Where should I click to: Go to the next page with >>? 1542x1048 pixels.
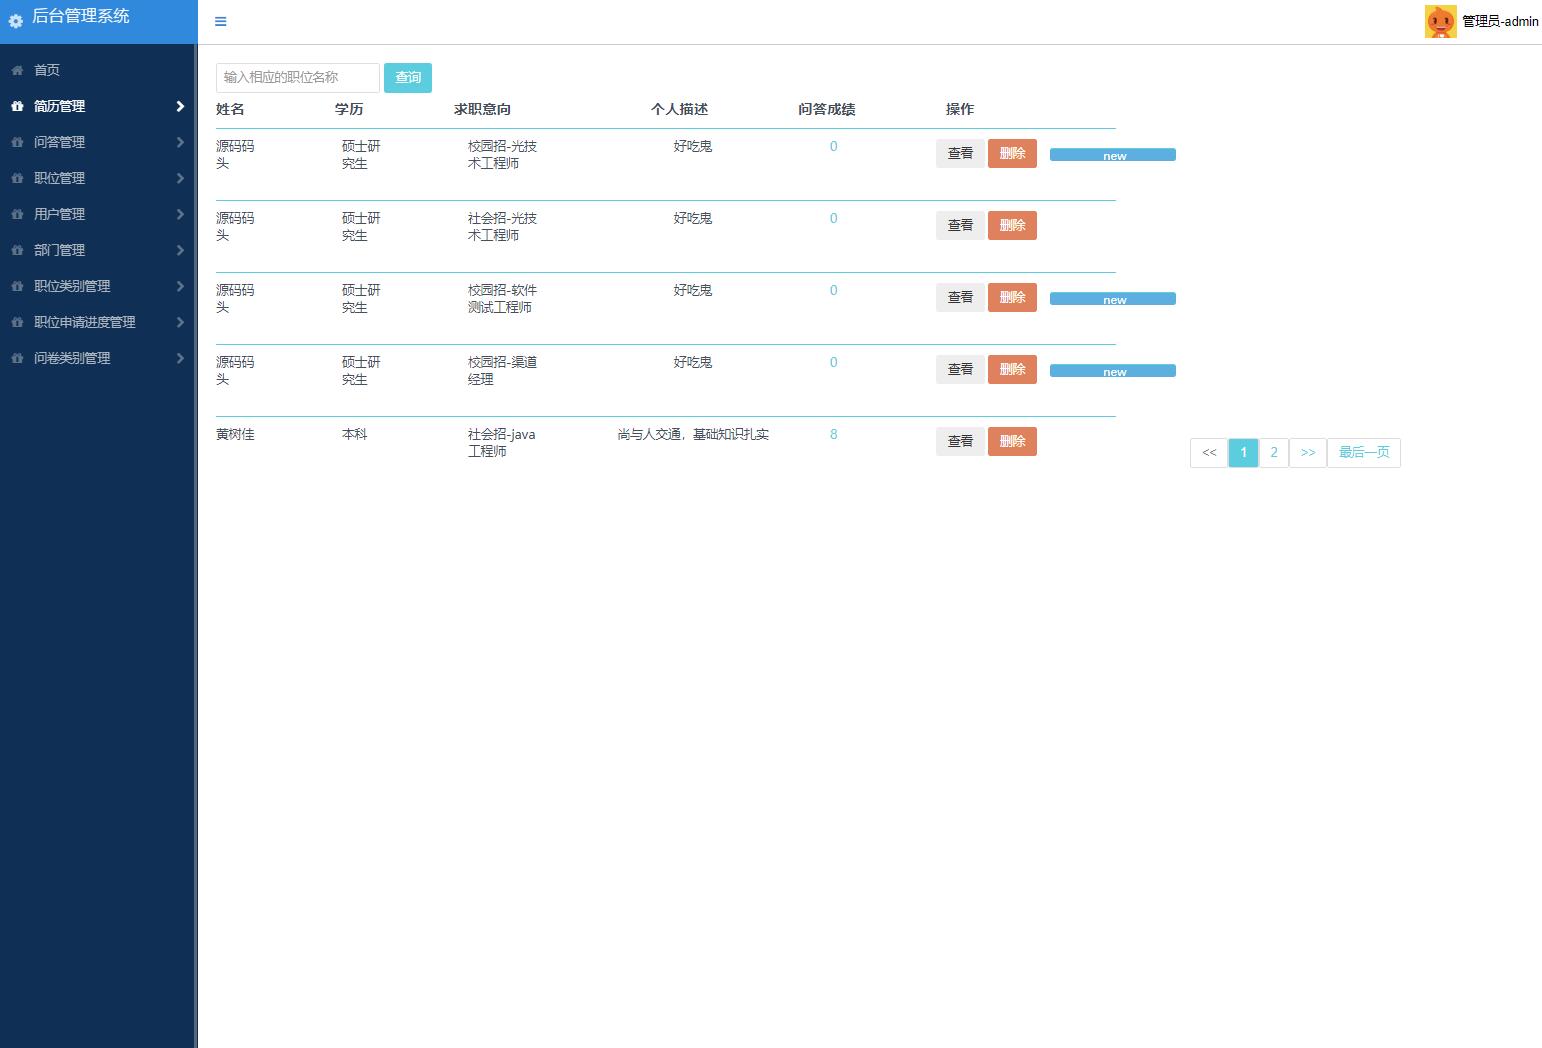[1308, 453]
